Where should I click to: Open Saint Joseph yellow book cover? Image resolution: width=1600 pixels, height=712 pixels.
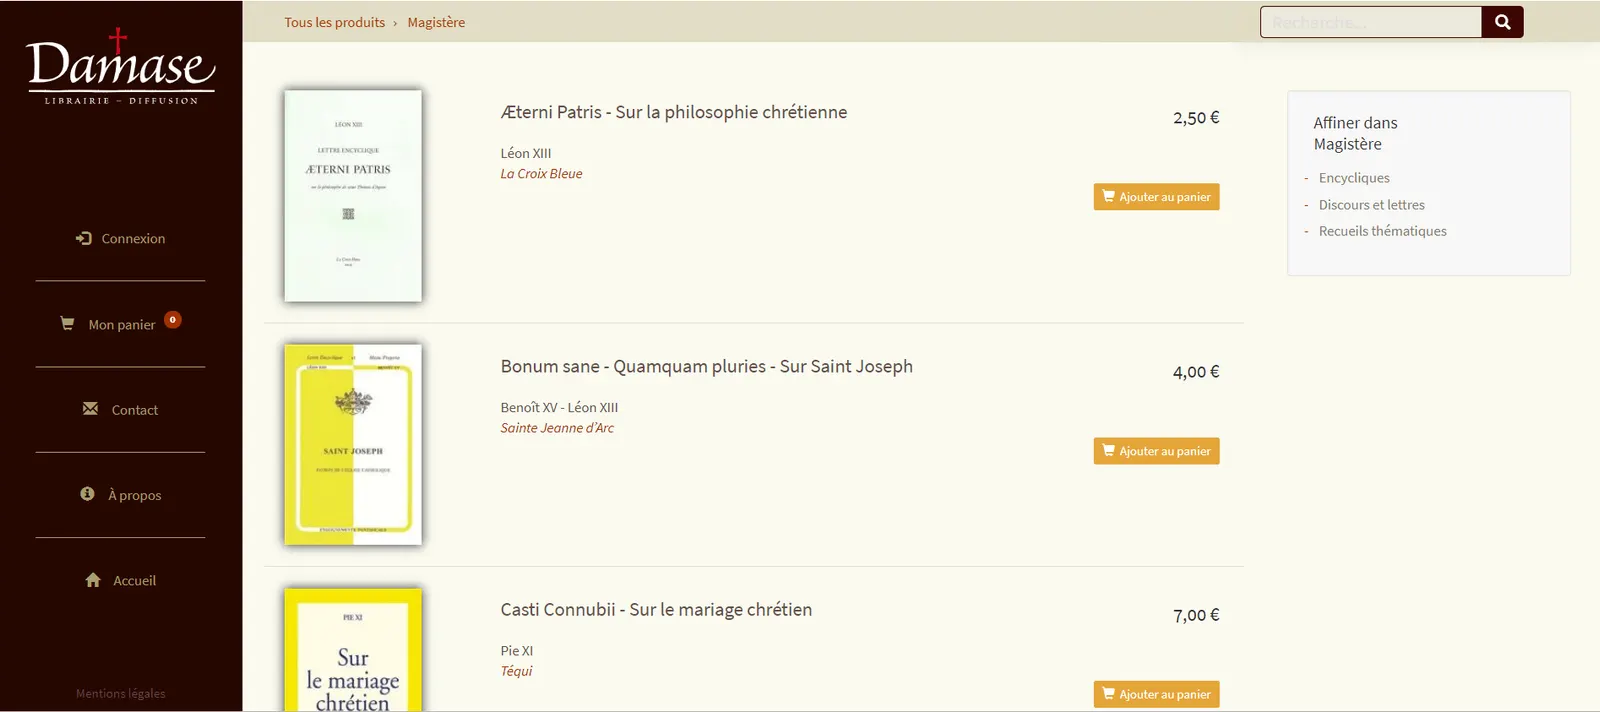pos(353,445)
